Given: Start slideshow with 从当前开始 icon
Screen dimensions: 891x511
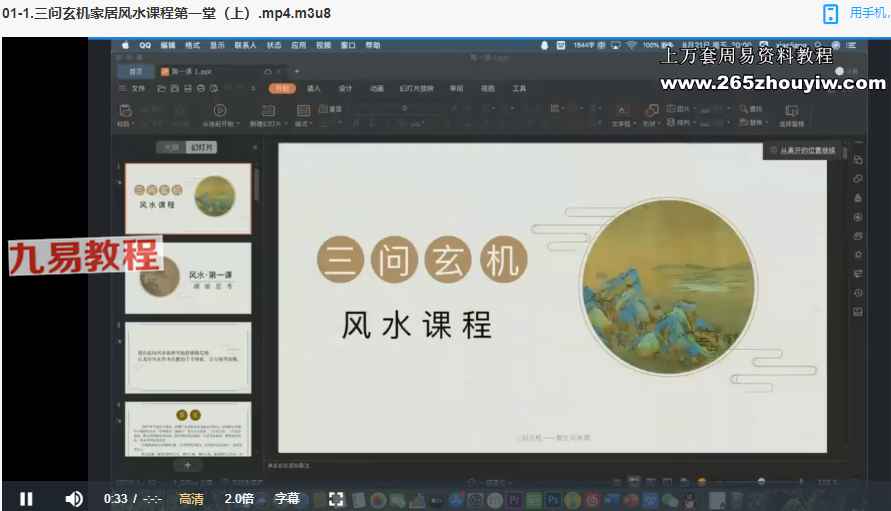Looking at the screenshot, I should (x=220, y=110).
